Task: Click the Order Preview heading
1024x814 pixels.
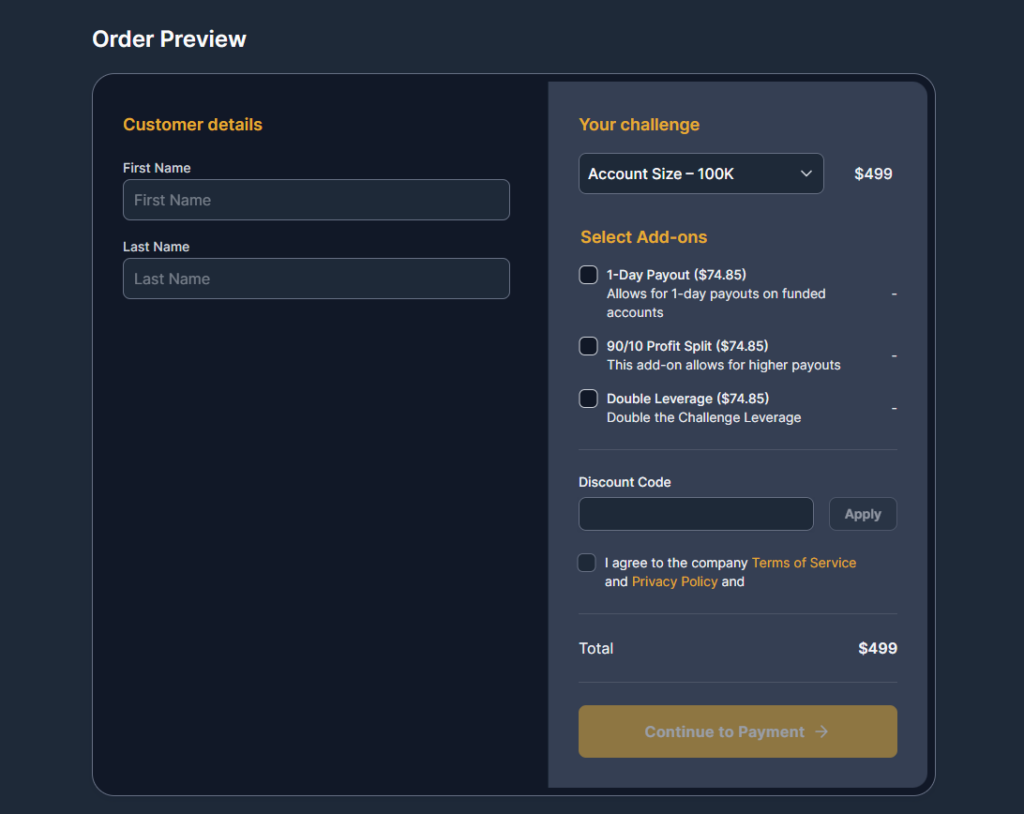Action: (169, 39)
